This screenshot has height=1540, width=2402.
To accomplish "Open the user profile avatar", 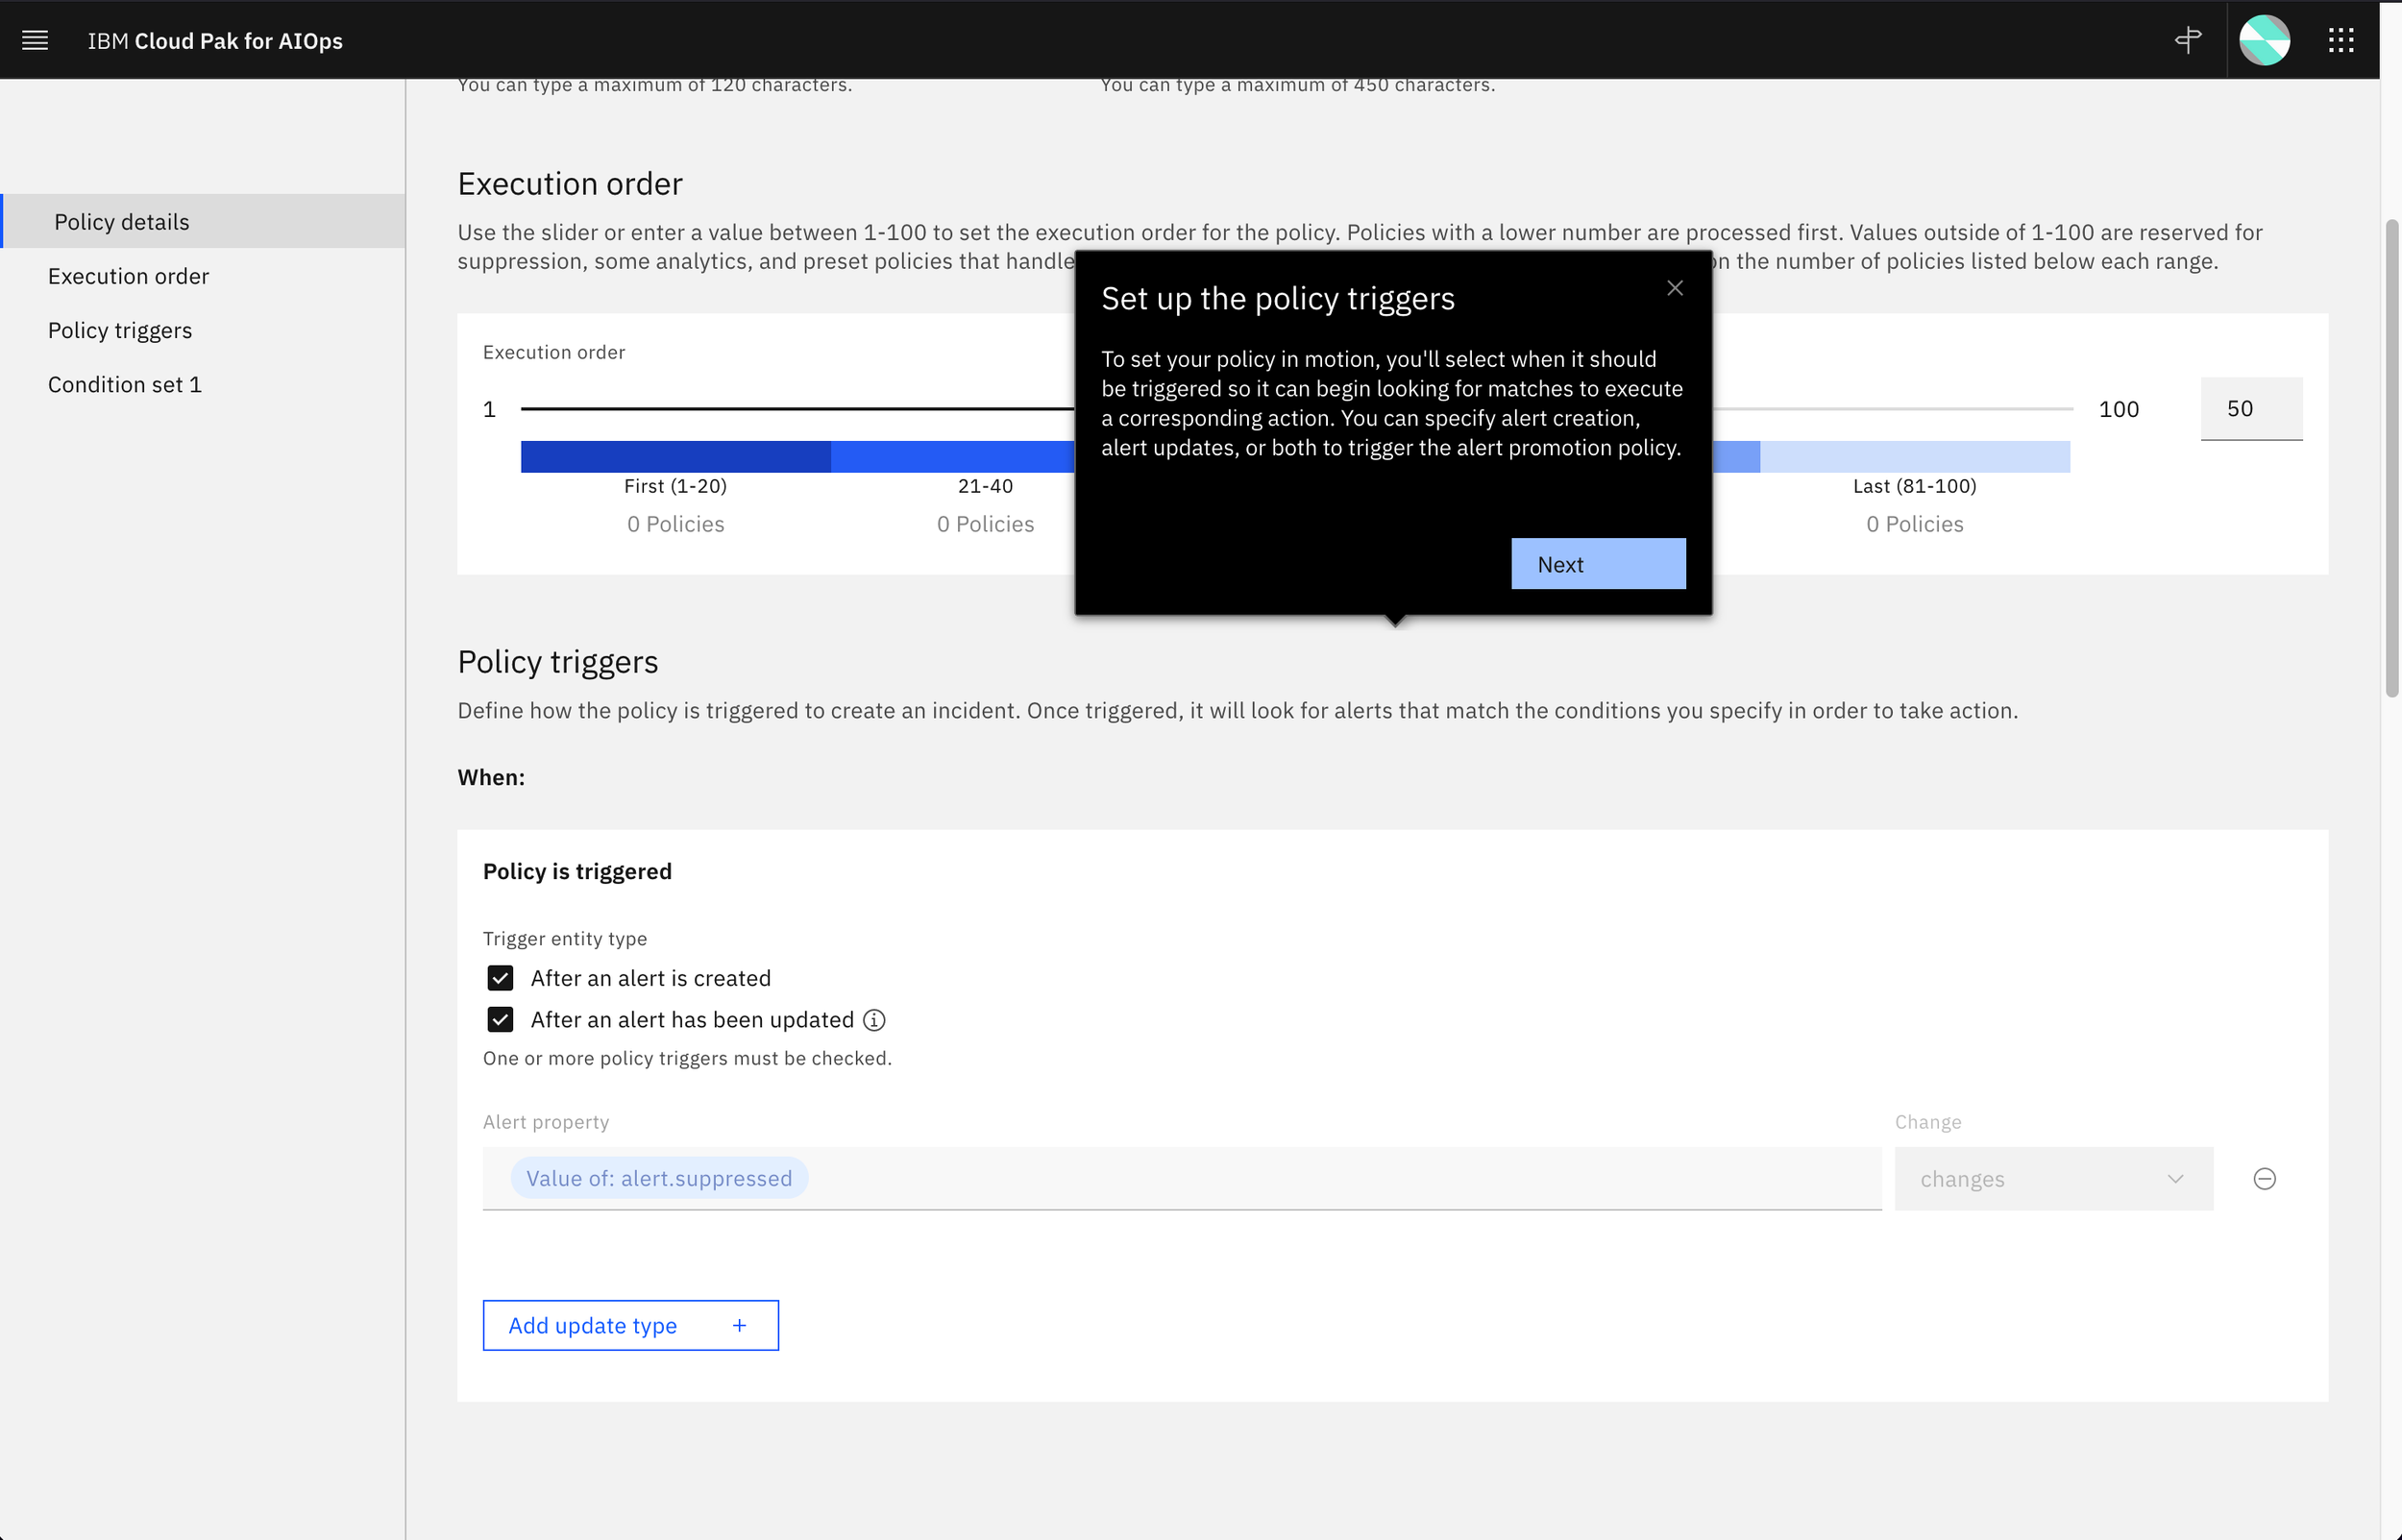I will [x=2264, y=40].
